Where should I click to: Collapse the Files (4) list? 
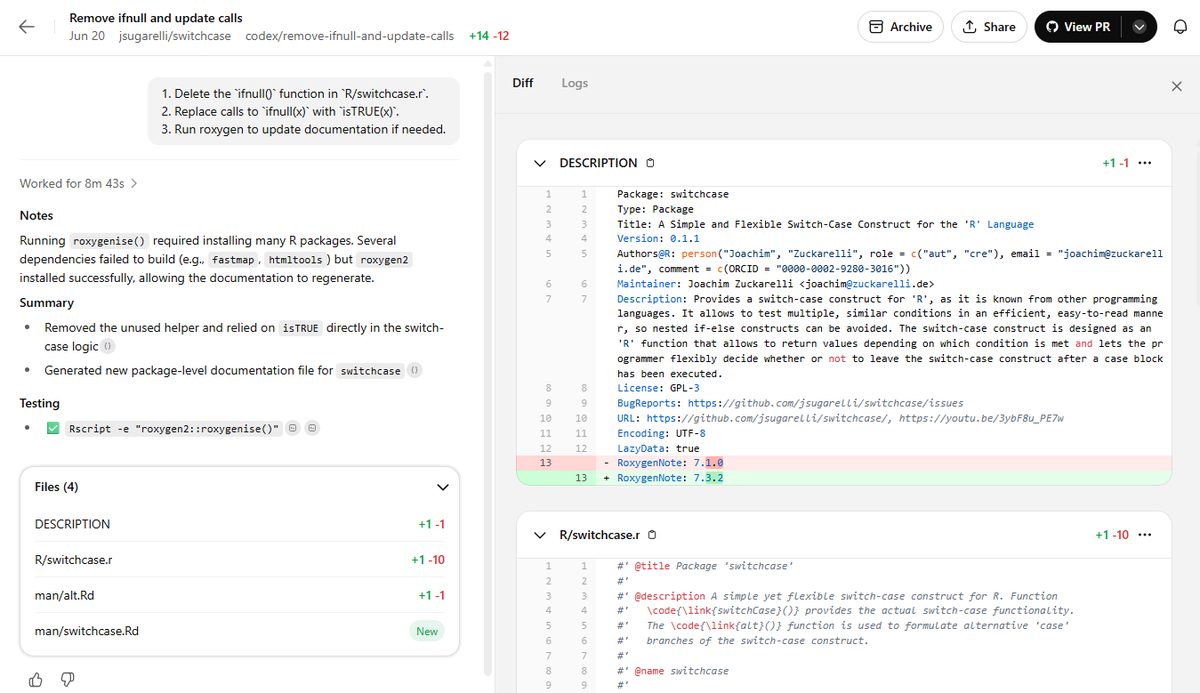click(x=442, y=487)
